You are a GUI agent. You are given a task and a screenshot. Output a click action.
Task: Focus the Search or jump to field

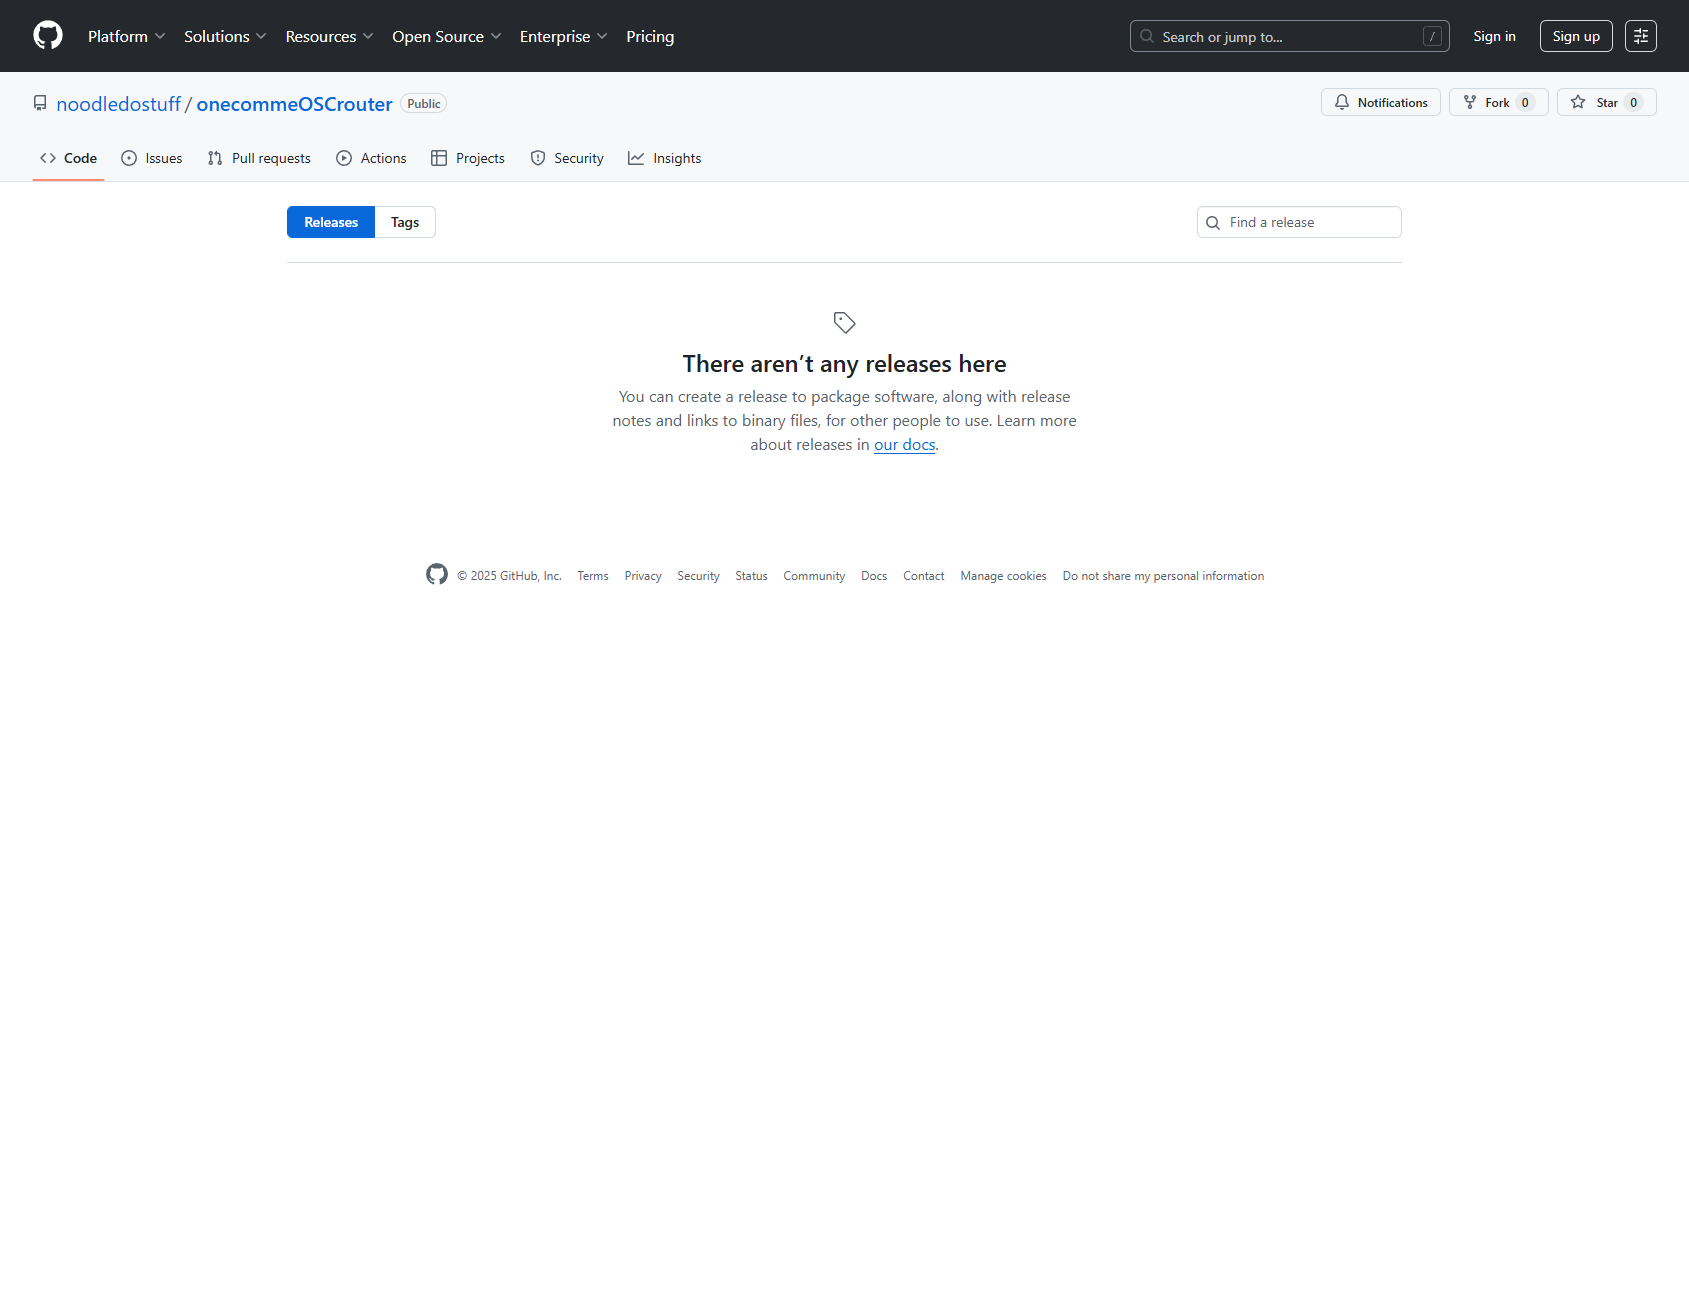pos(1289,36)
